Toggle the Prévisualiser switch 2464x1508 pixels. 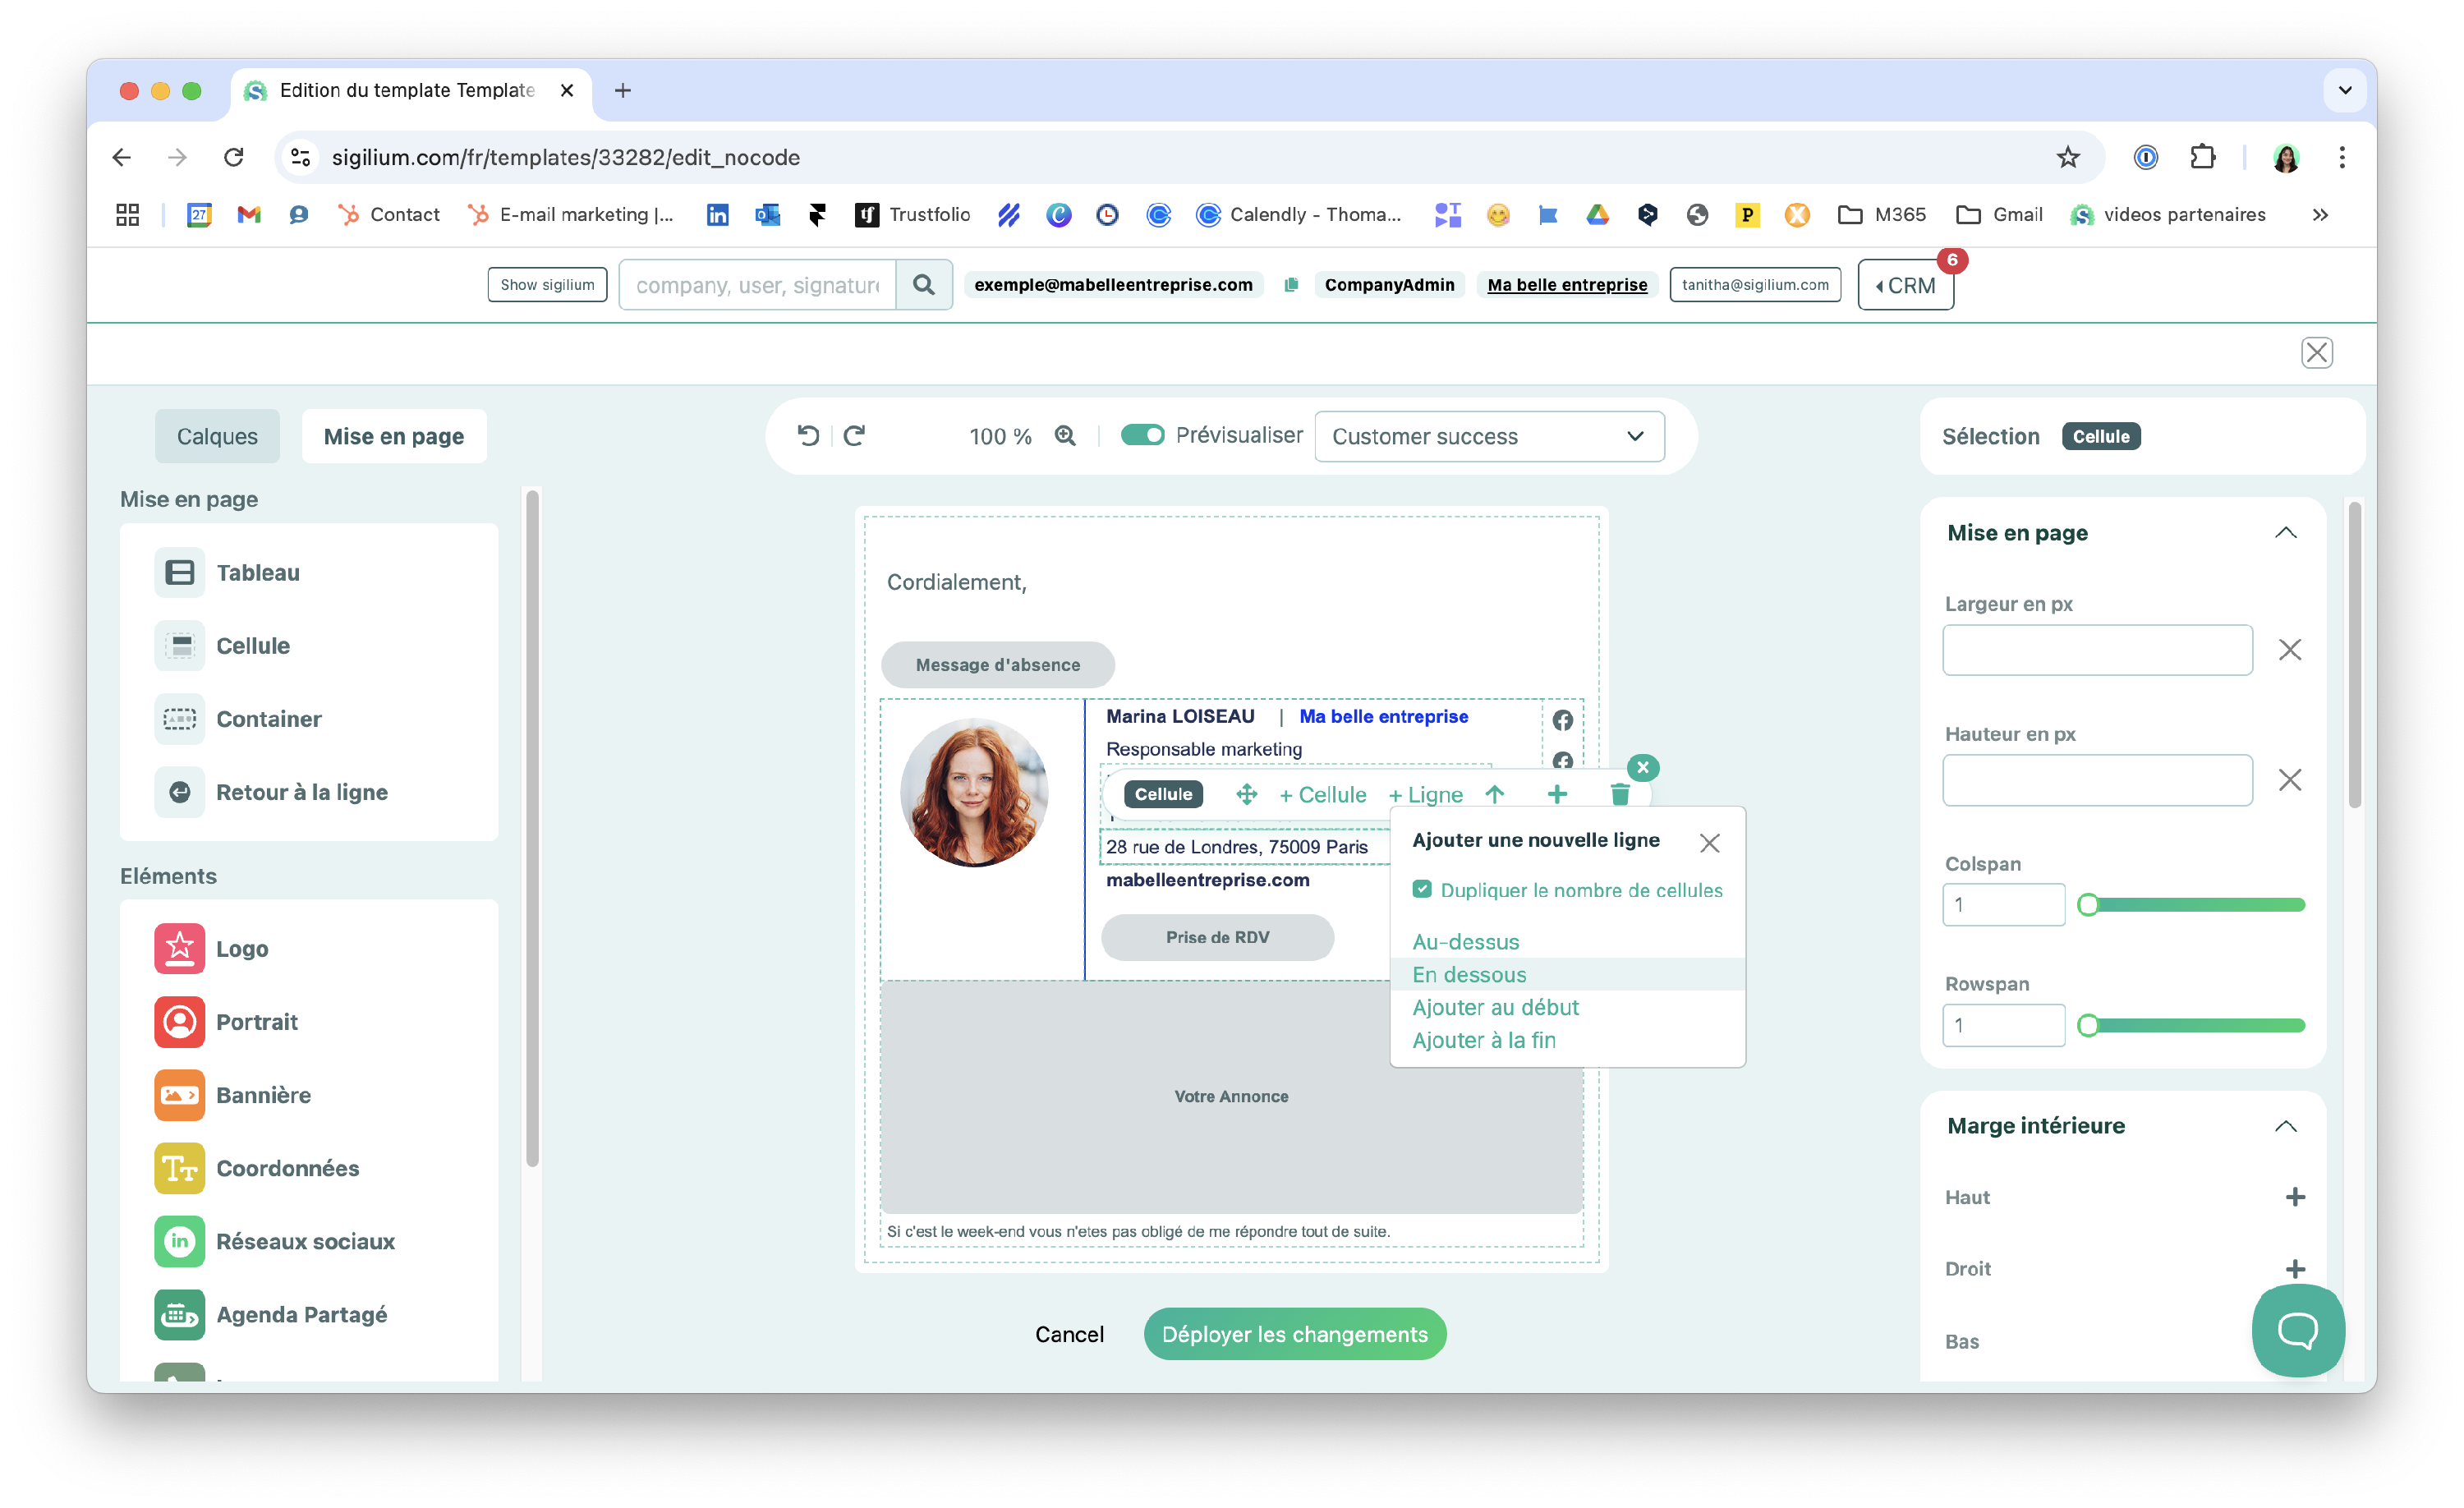point(1142,436)
